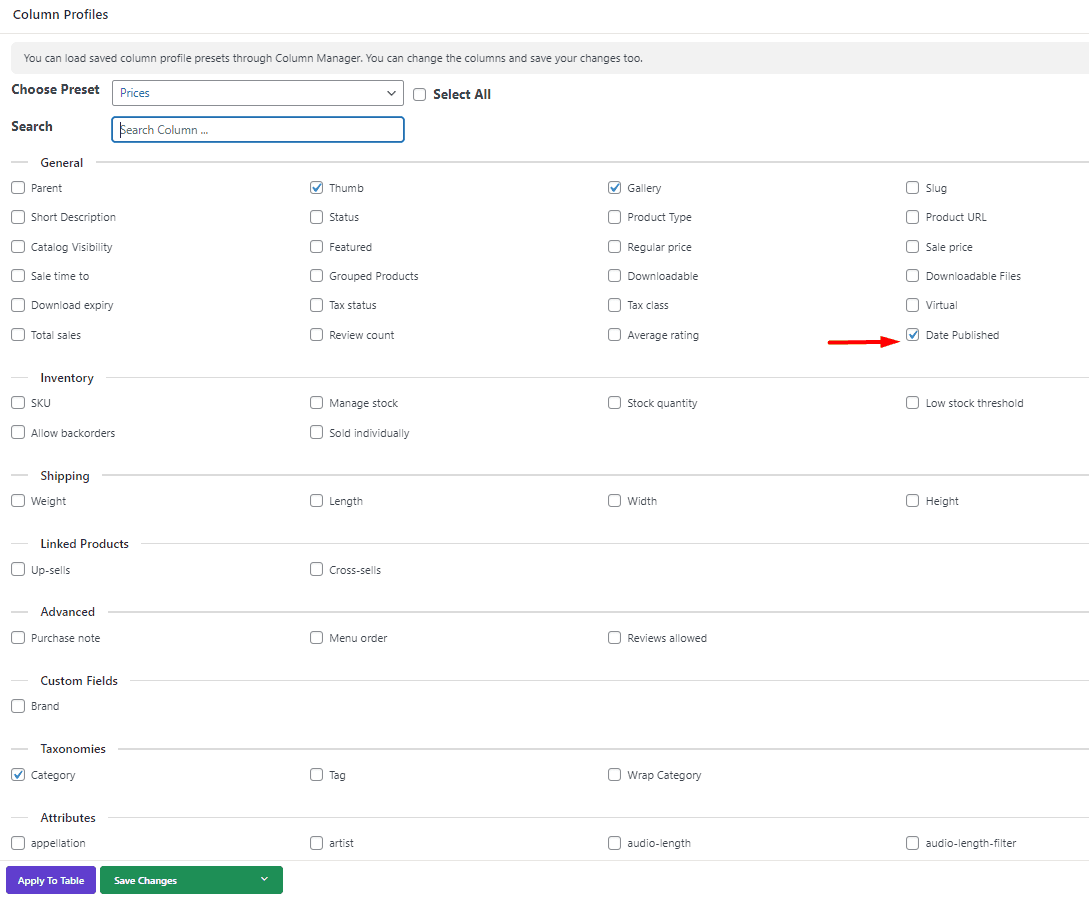Enable the Sale price column
Viewport: 1089px width, 897px height.
click(912, 246)
